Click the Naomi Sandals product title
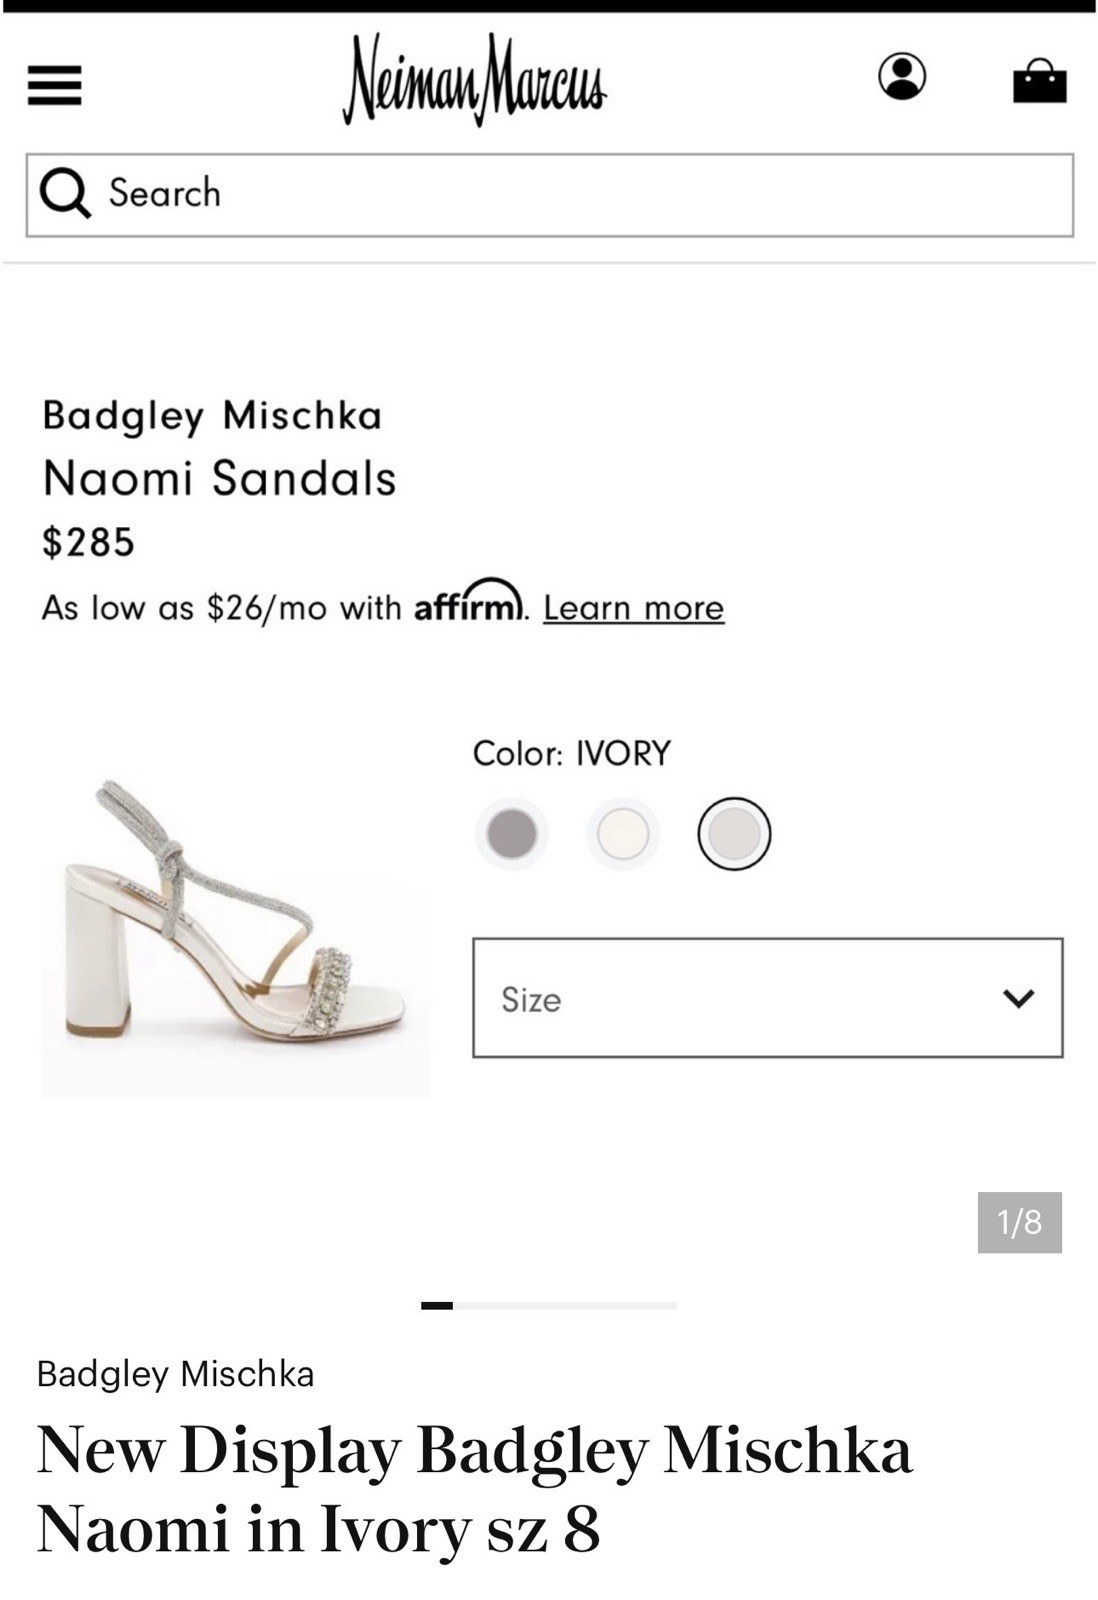1098x1600 pixels. (219, 478)
